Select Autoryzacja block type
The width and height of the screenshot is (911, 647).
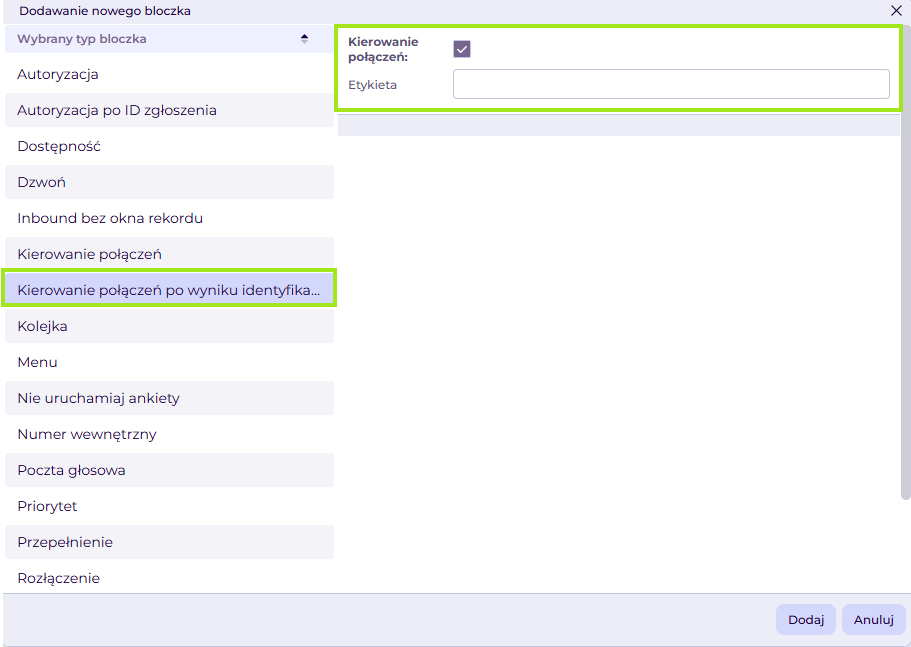point(169,74)
